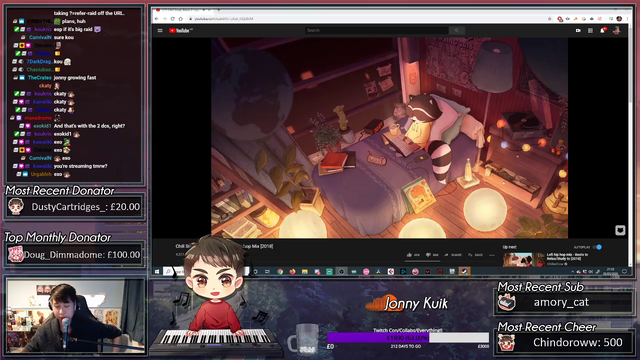The height and width of the screenshot is (360, 640).
Task: Open the more actions ellipsis under video
Action: pos(492,255)
